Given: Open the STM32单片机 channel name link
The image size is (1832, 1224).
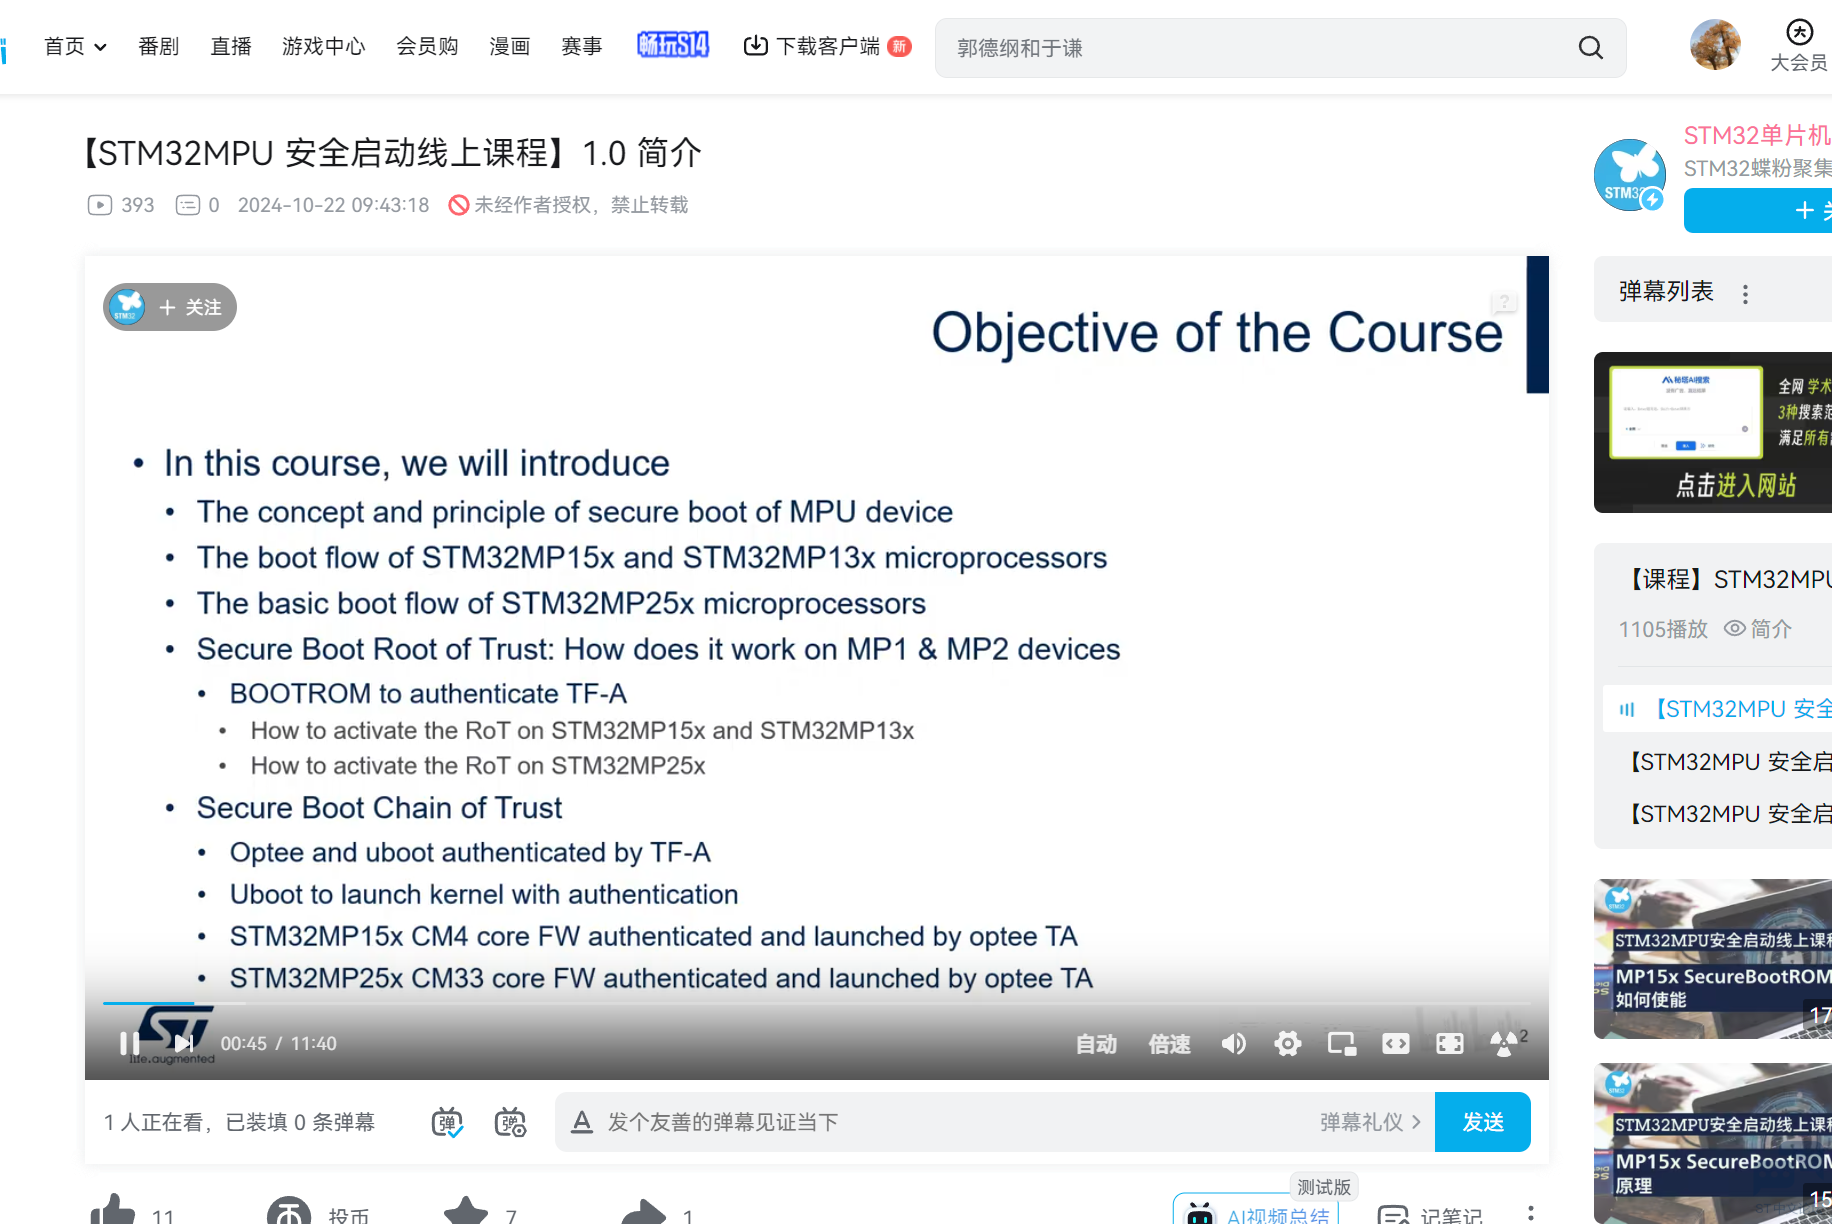Looking at the screenshot, I should tap(1757, 135).
